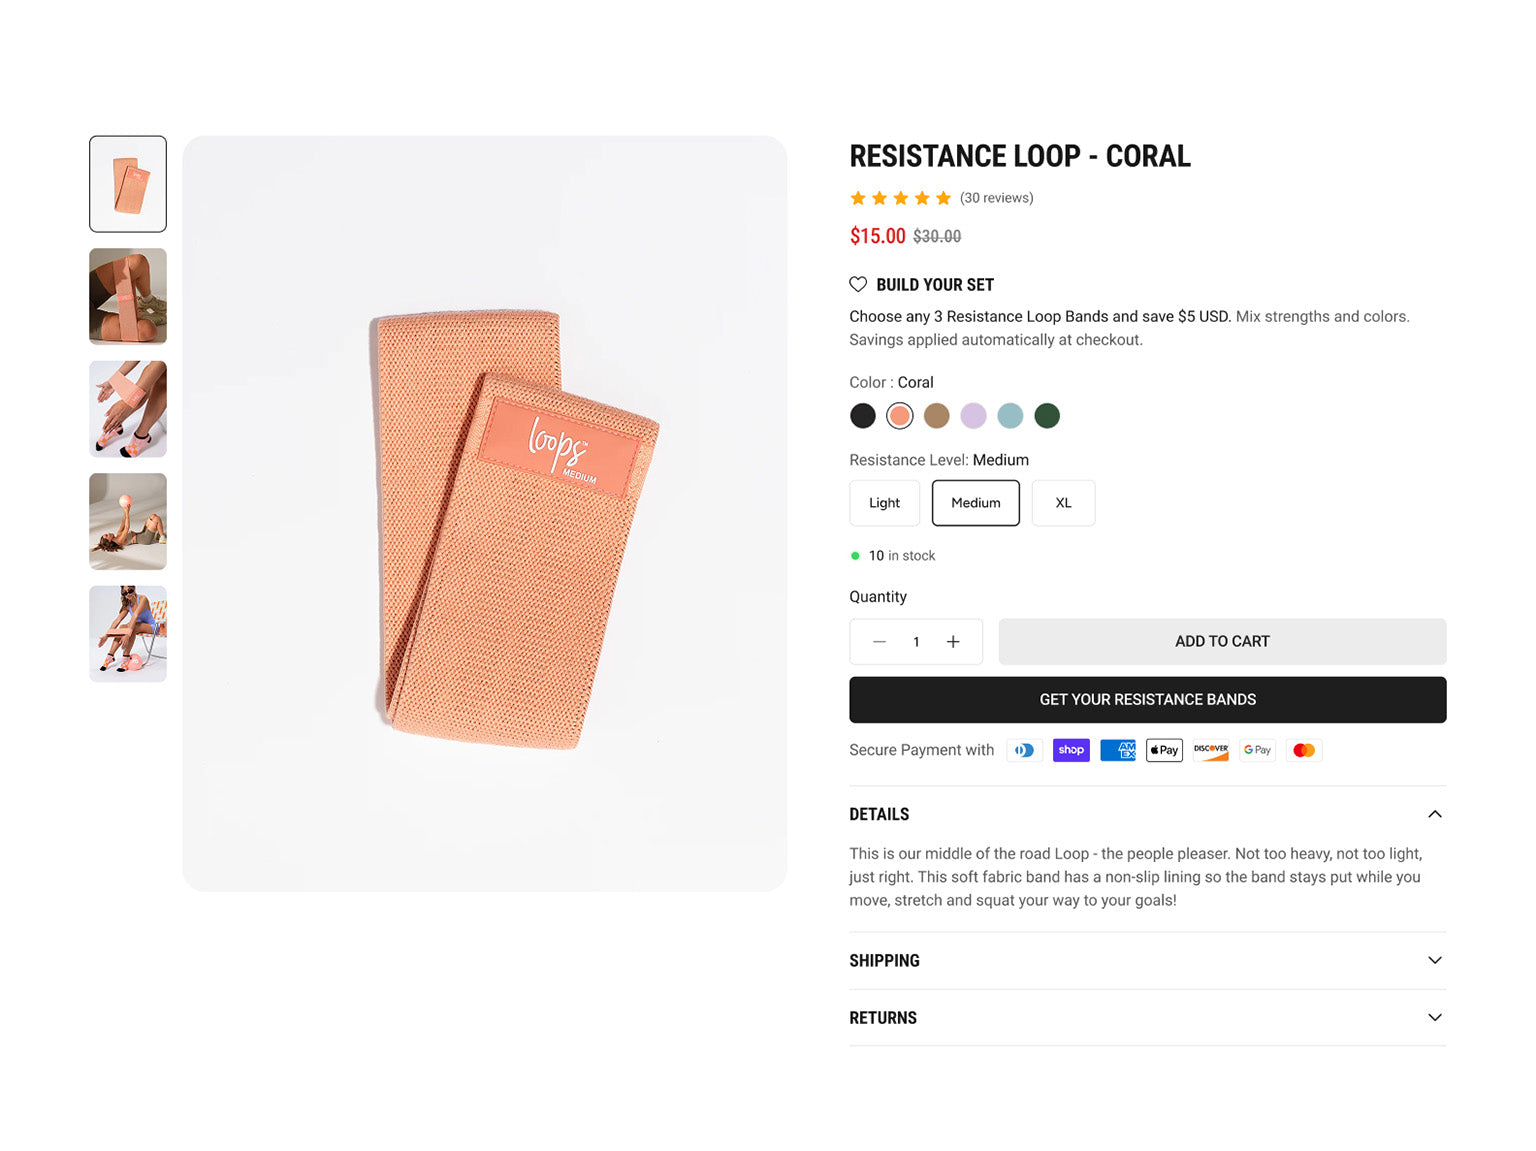The image size is (1536, 1151).
Task: Expand the Shipping section
Action: [x=1434, y=960]
